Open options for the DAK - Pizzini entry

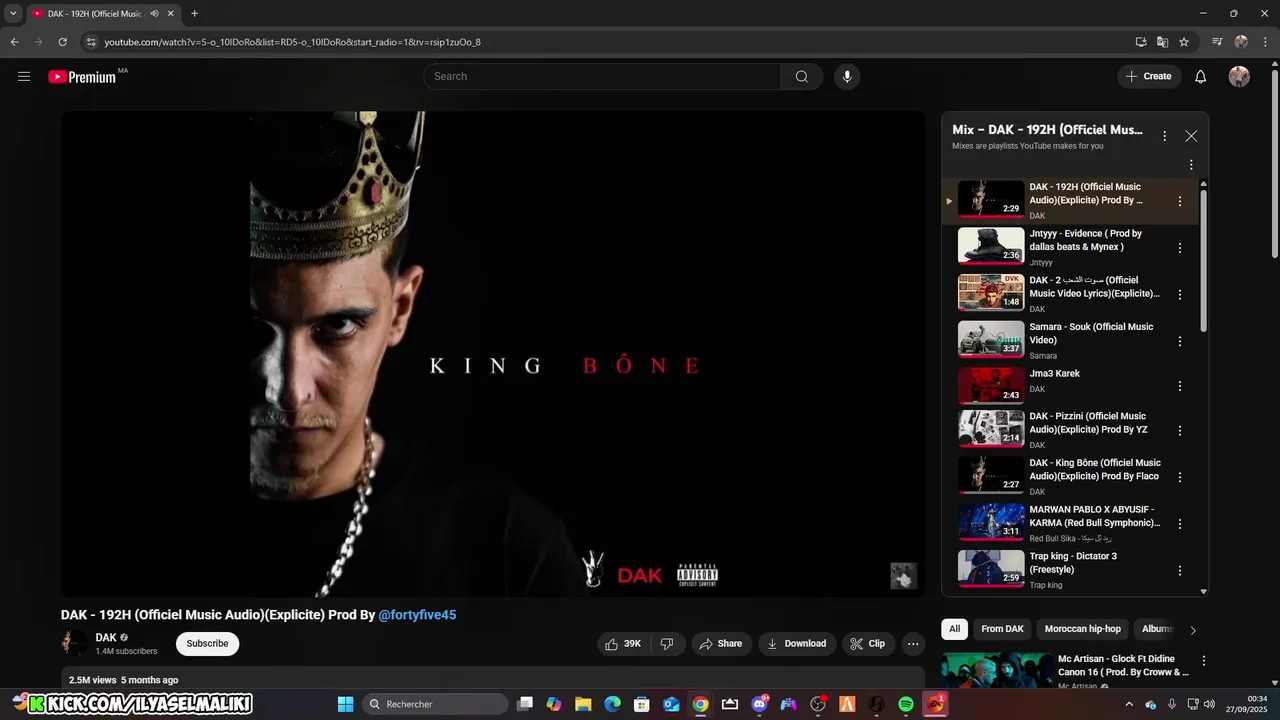coord(1180,430)
